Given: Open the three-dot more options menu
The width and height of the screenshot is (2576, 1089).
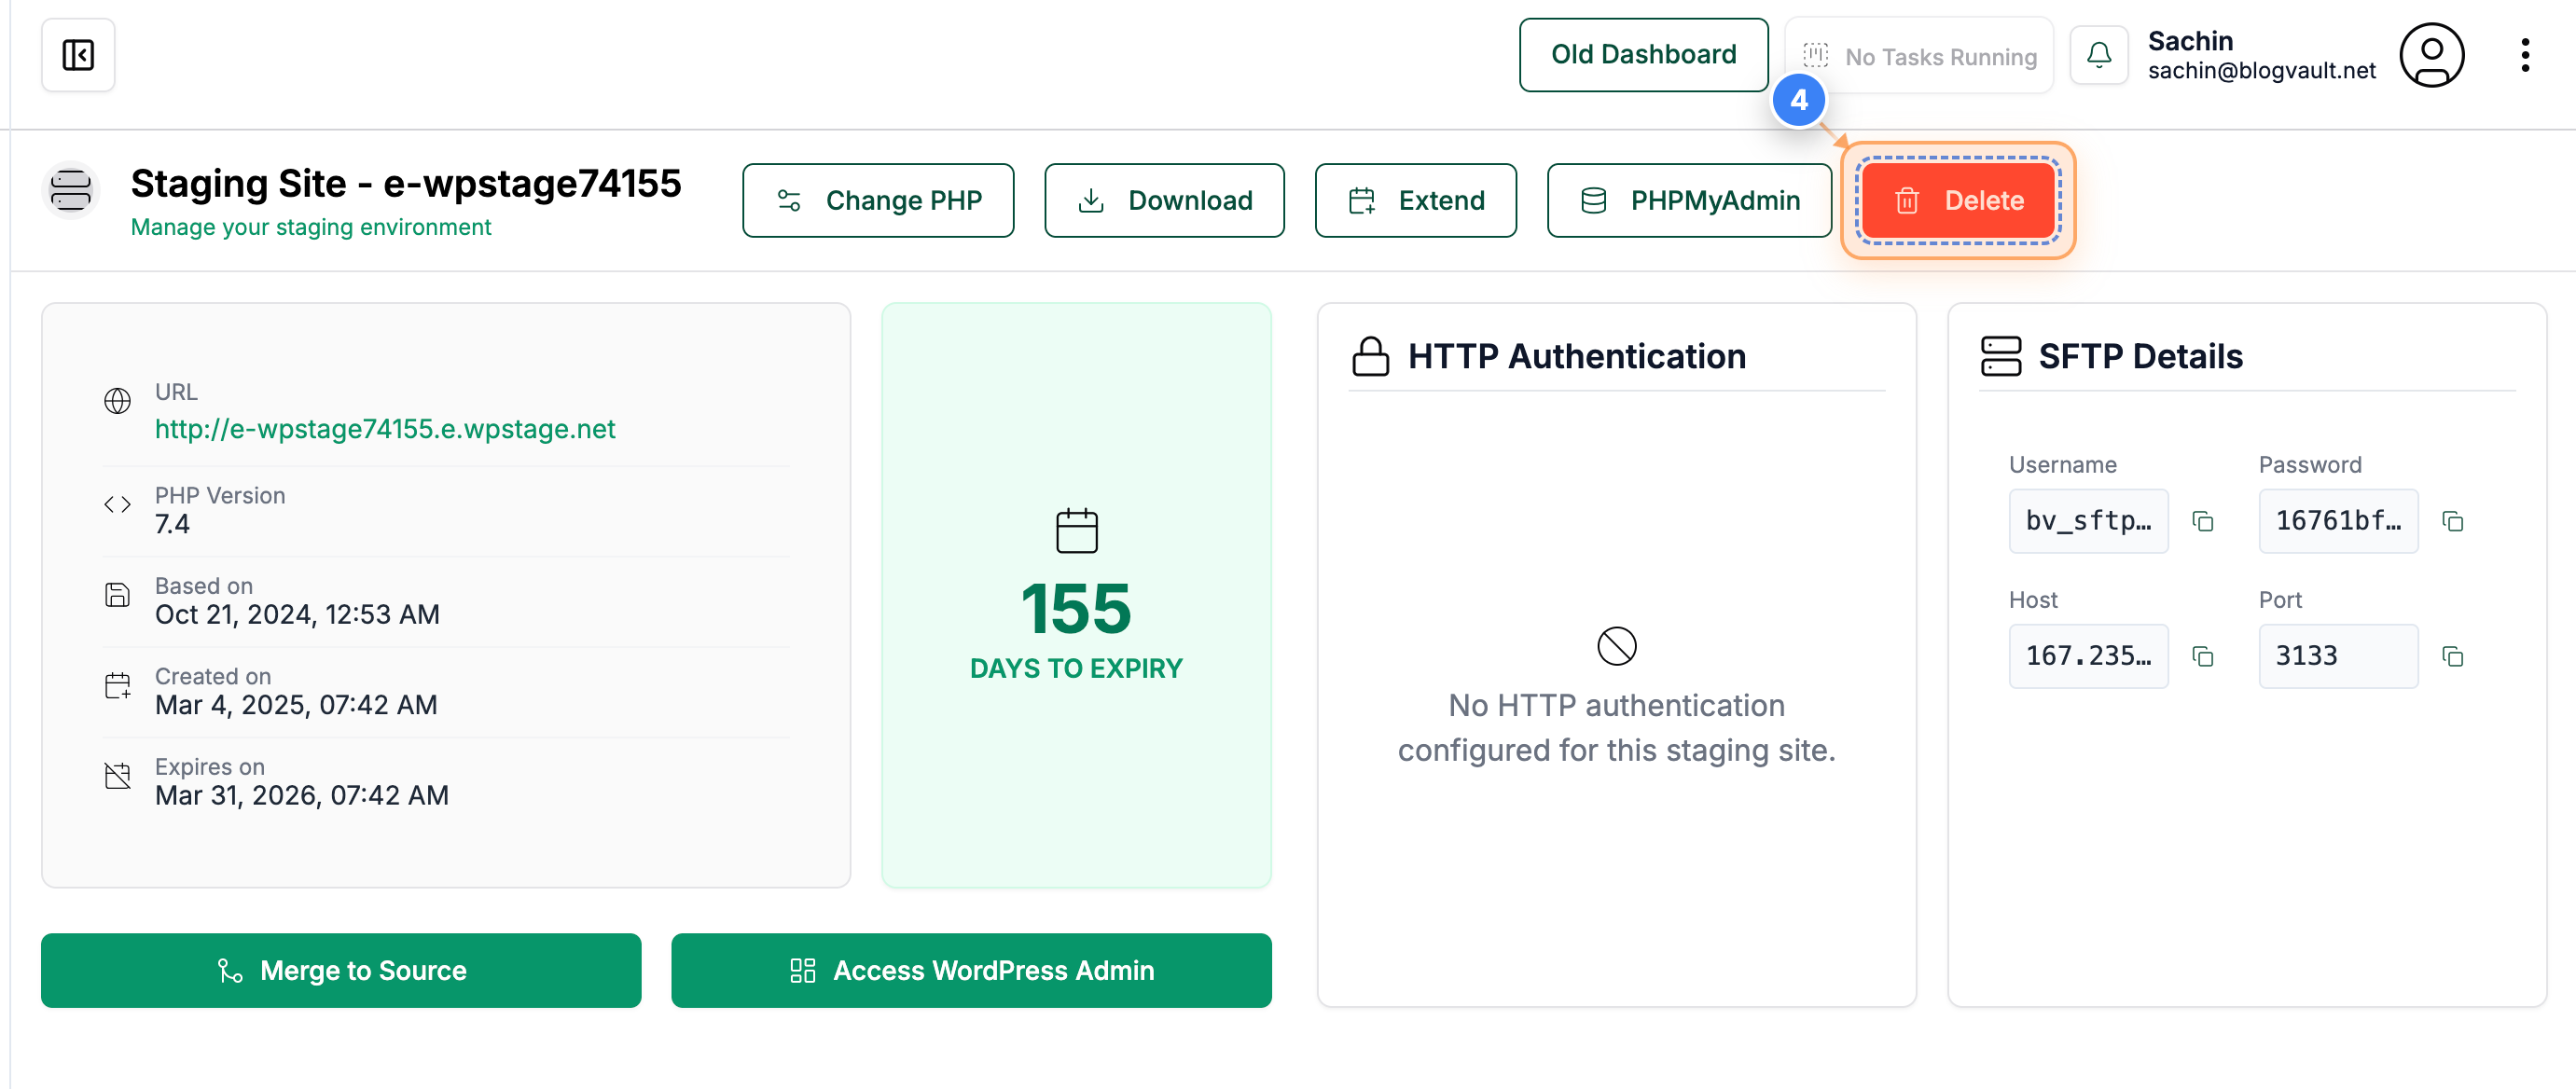Looking at the screenshot, I should point(2525,55).
